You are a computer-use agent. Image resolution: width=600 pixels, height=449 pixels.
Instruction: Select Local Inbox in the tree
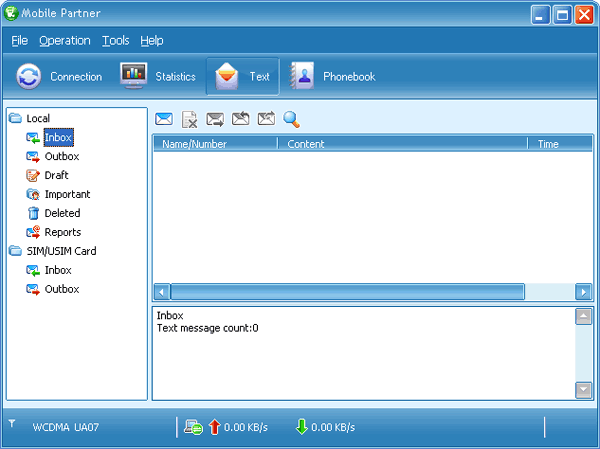point(58,137)
